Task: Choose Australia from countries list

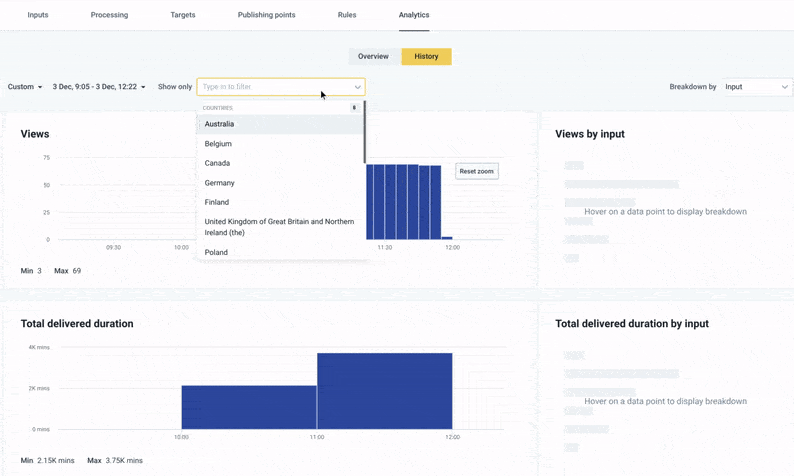Action: pos(280,124)
